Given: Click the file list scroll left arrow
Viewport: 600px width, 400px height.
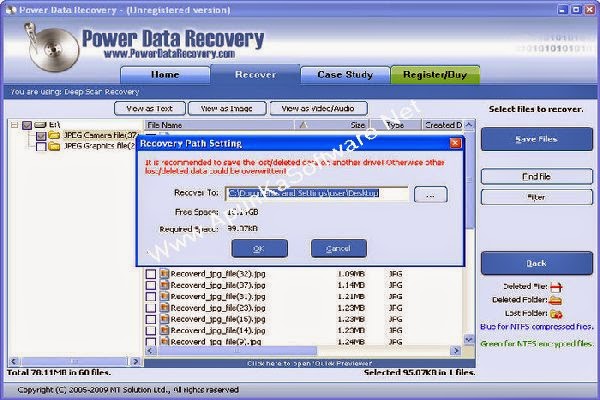Looking at the screenshot, I should 150,351.
